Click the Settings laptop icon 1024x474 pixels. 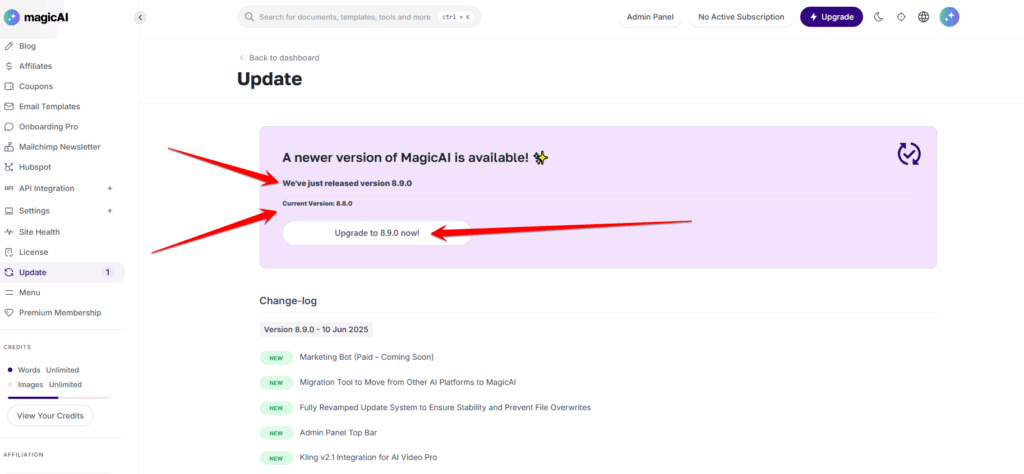click(8, 211)
